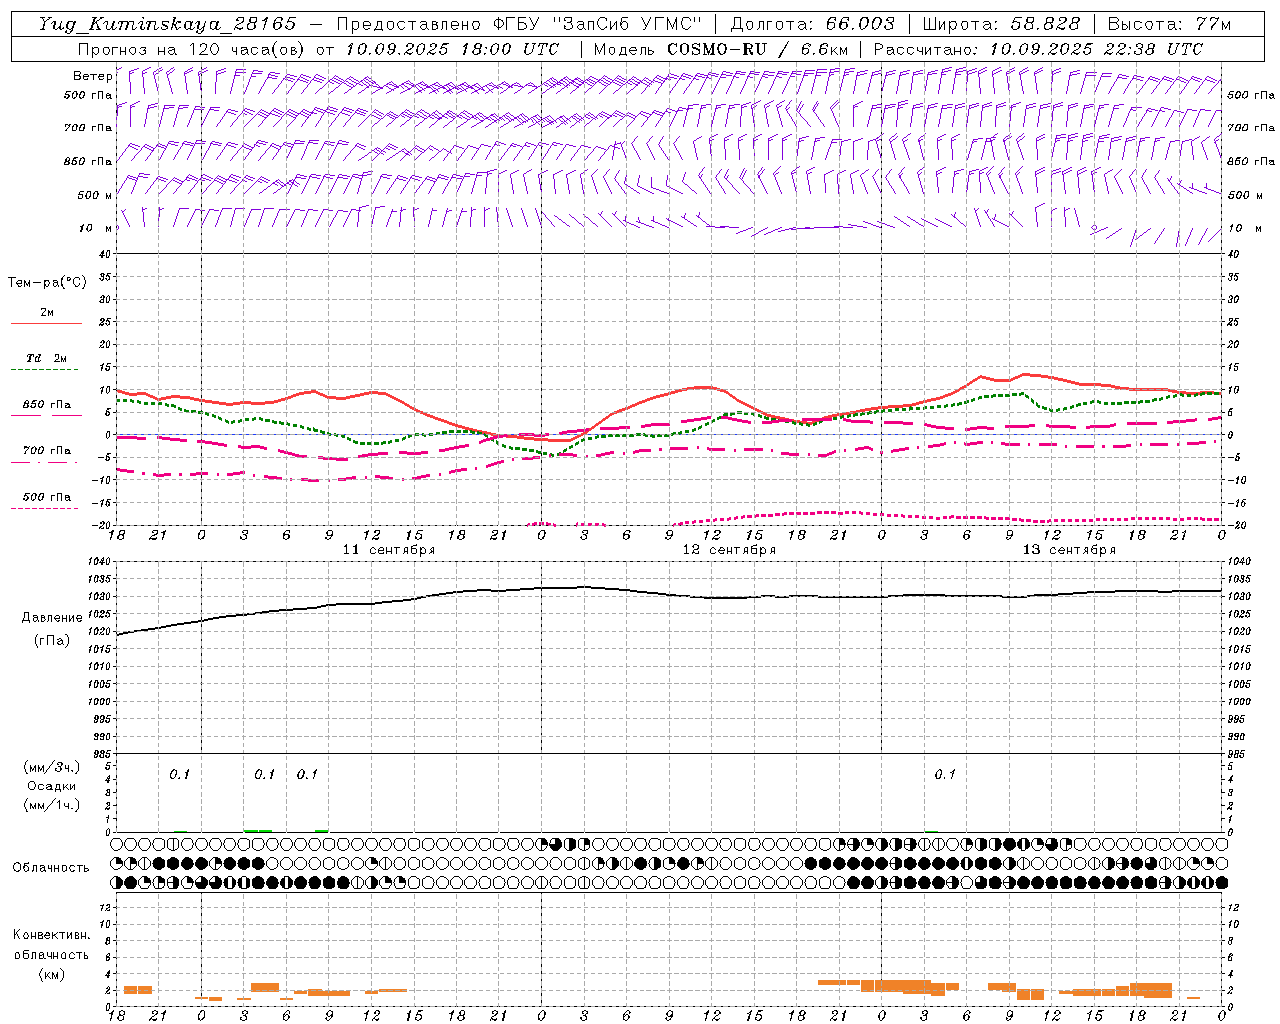The height and width of the screenshot is (1024, 1280).
Task: Click the station name Yug_Kuminskaya_28165
Action: 168,24
